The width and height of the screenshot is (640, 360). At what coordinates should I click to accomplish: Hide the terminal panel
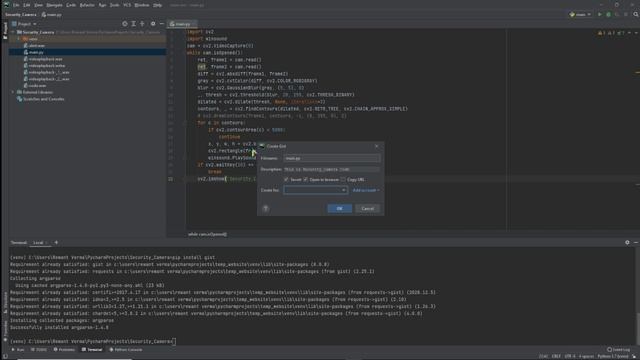(x=636, y=242)
